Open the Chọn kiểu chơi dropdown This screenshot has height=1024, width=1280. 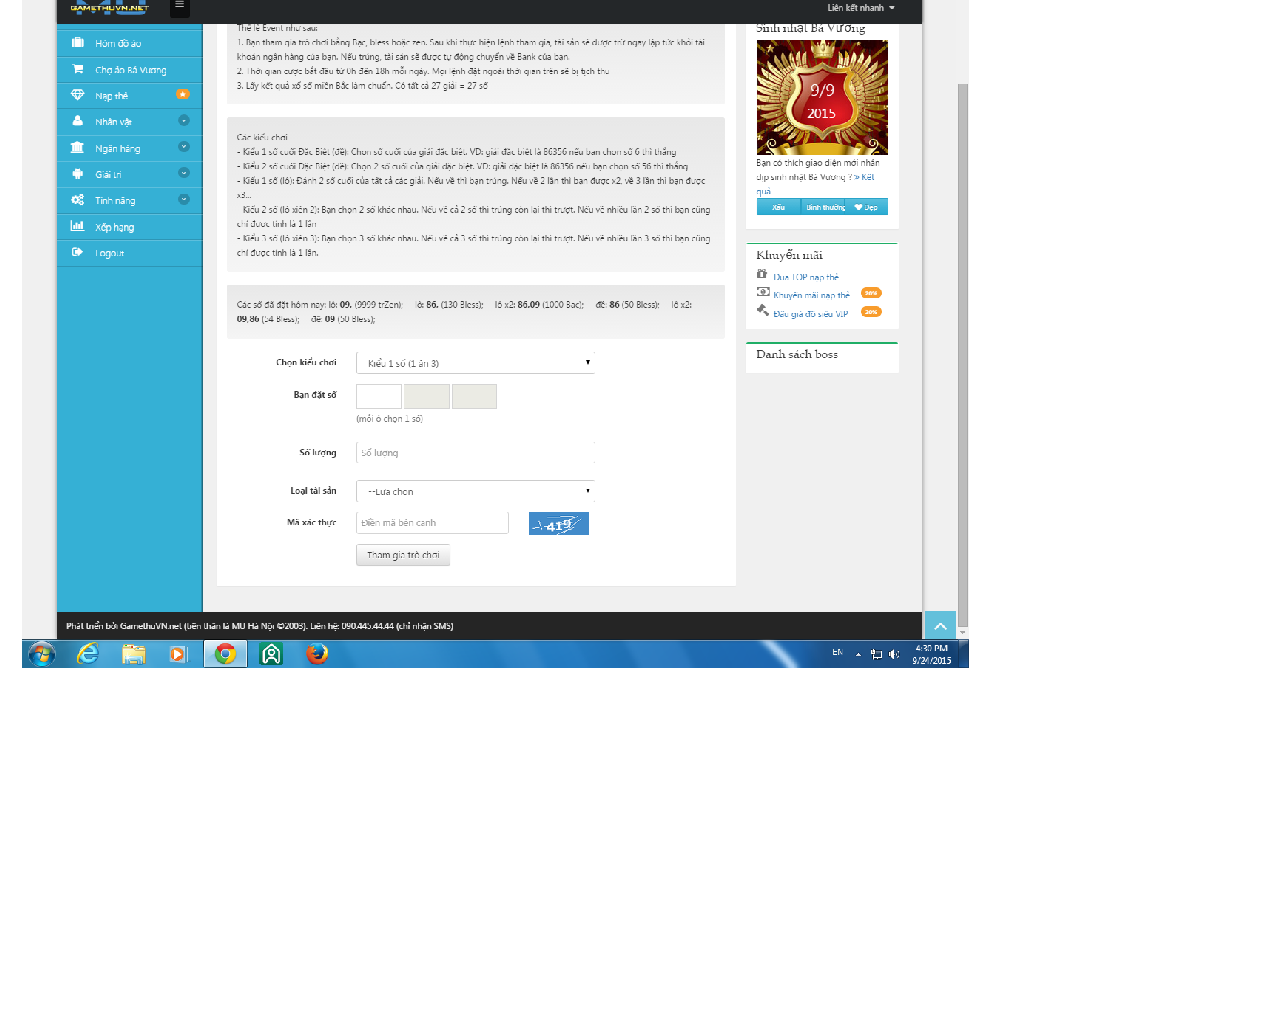475,363
